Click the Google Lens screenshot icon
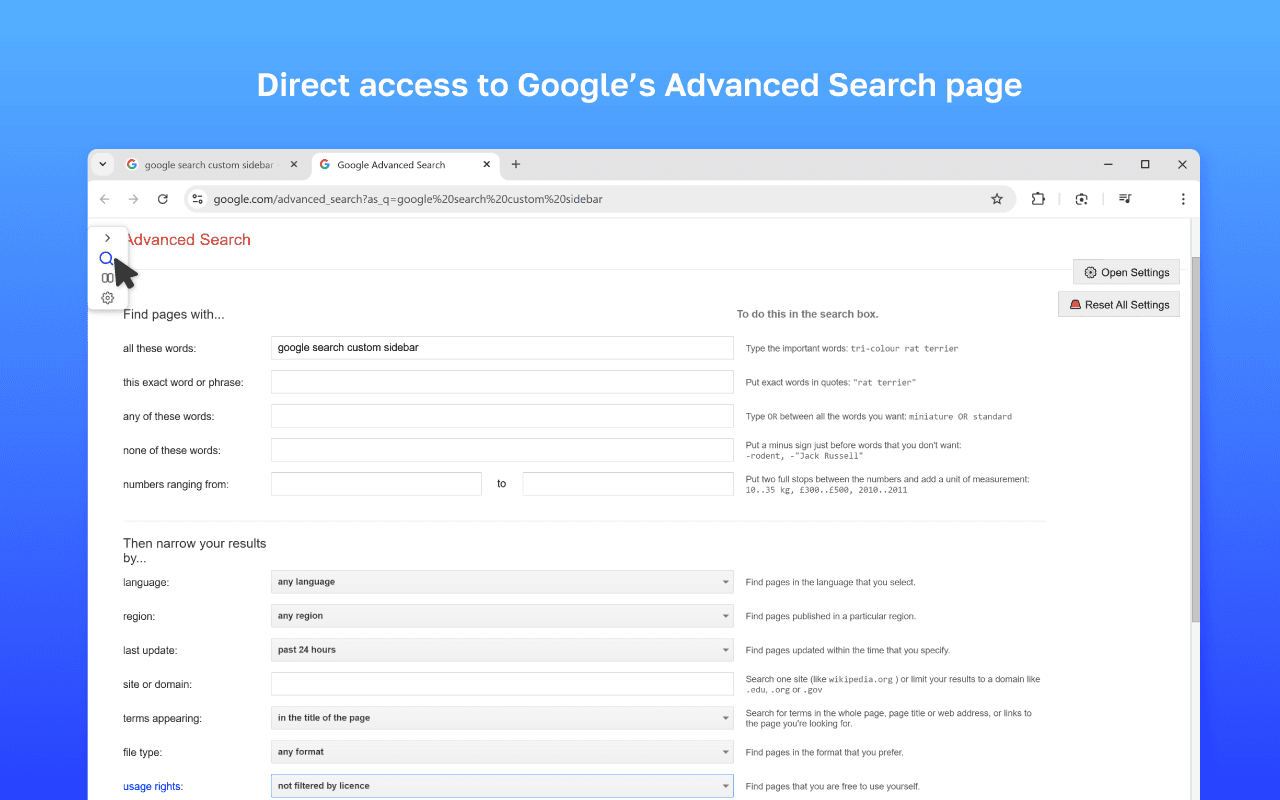 [x=1081, y=199]
